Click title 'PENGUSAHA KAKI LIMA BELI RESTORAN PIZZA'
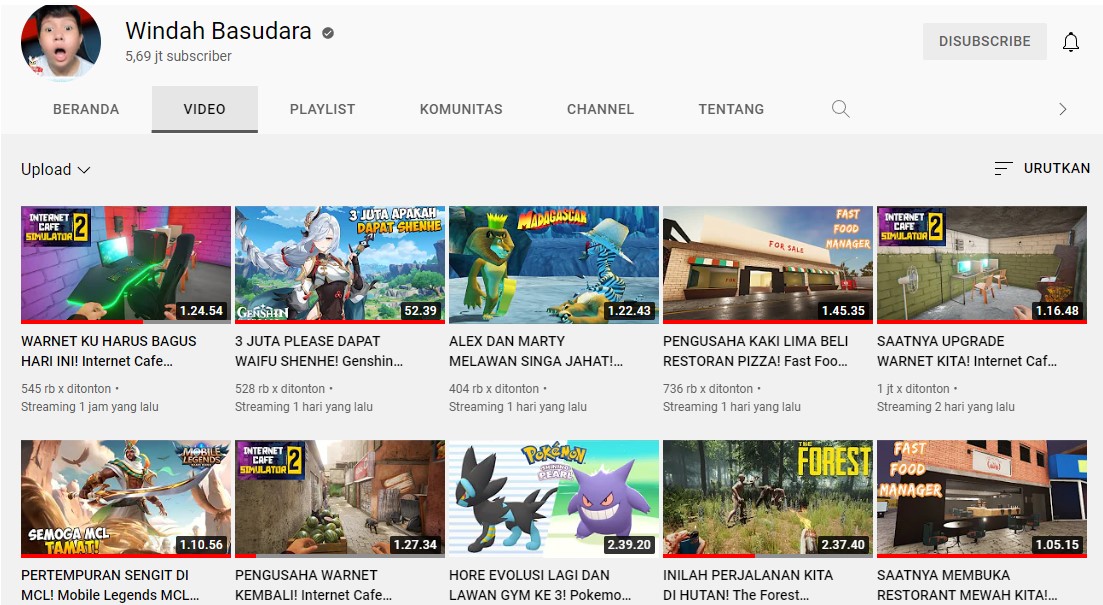Viewport: 1103px width, 605px height. 755,351
